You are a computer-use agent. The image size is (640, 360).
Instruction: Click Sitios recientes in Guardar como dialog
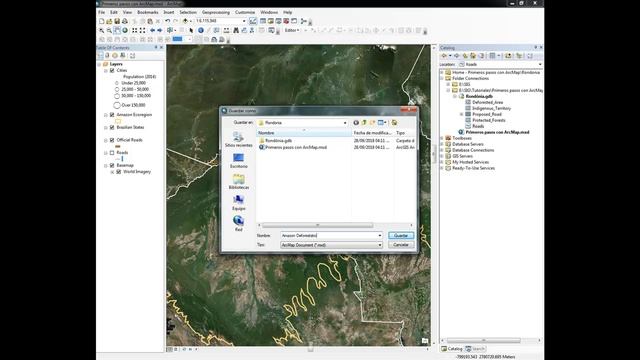pyautogui.click(x=238, y=140)
